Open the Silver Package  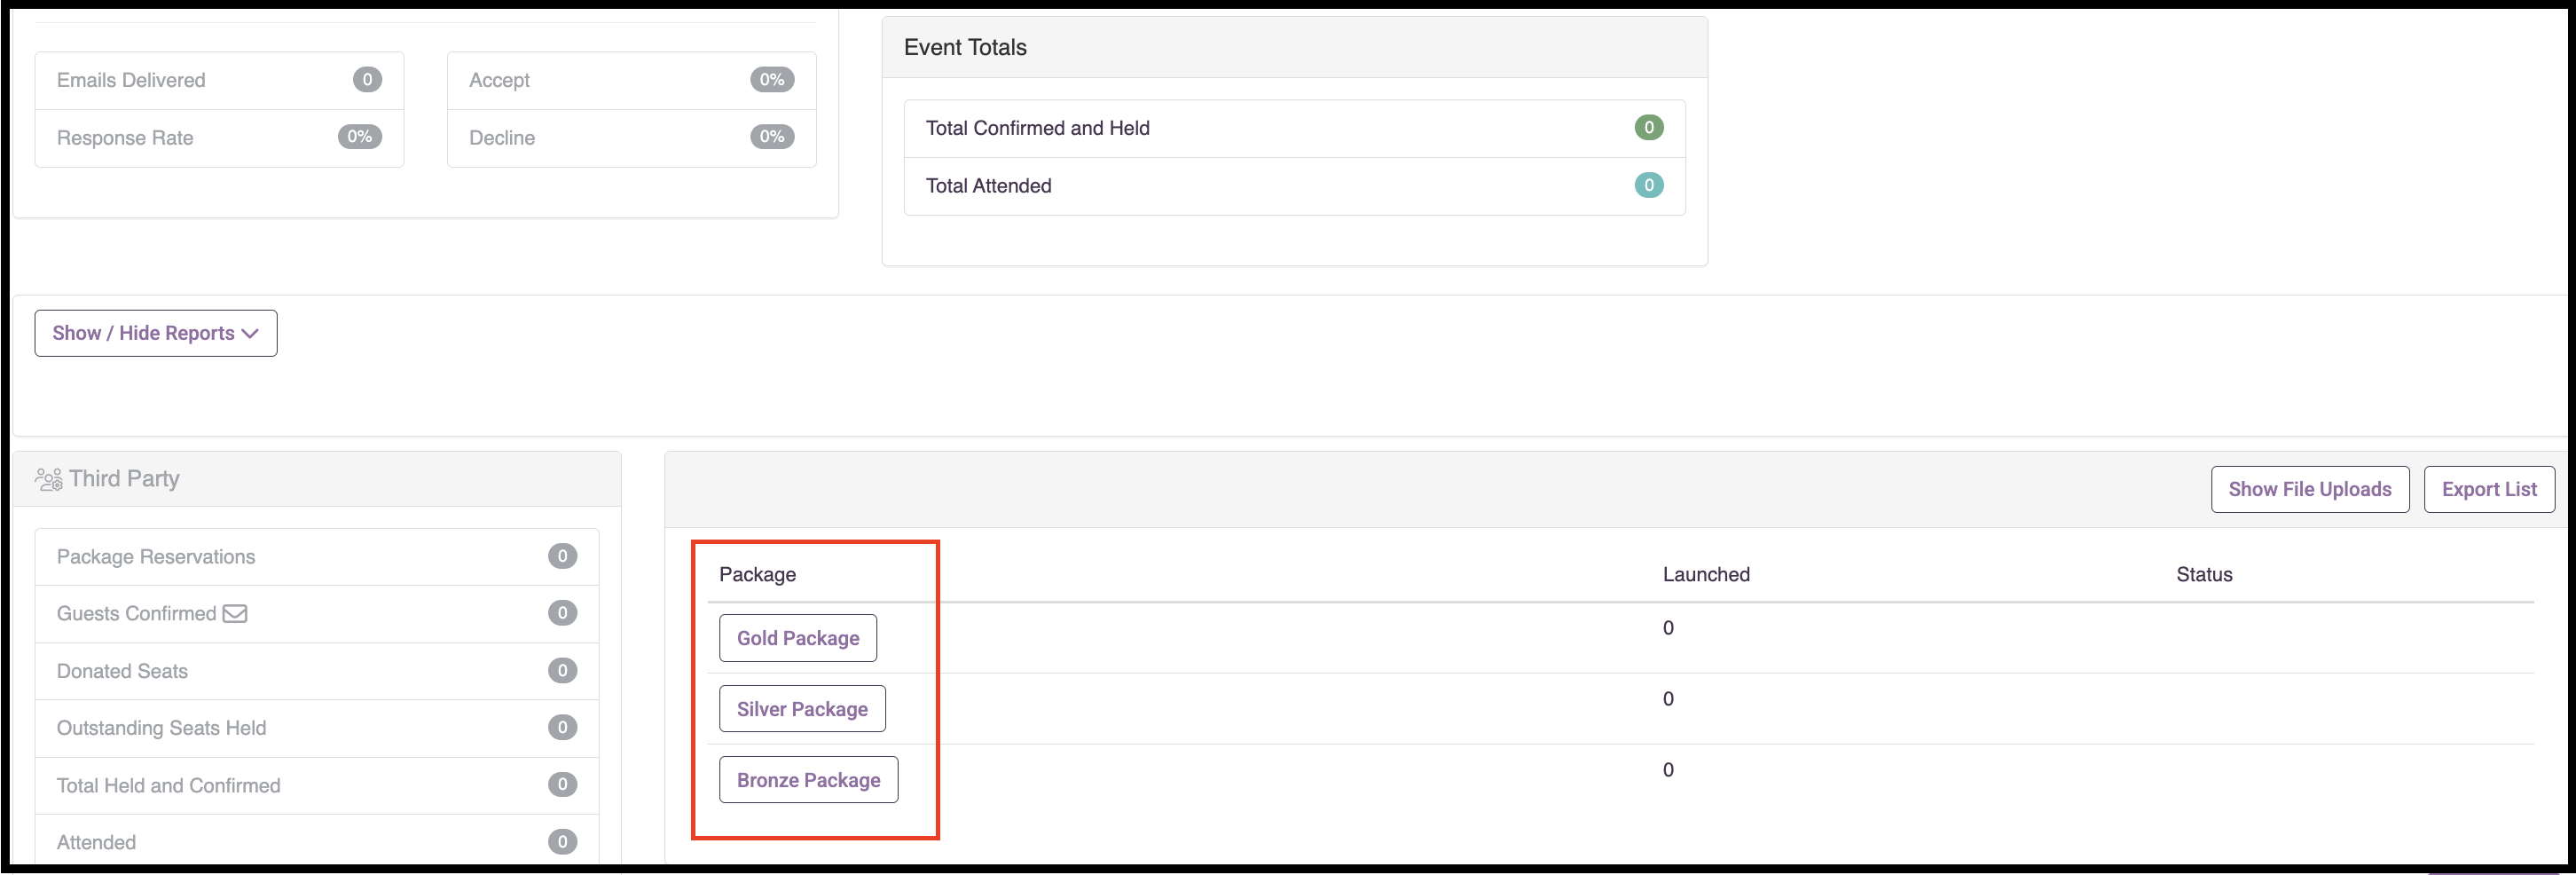pos(802,709)
